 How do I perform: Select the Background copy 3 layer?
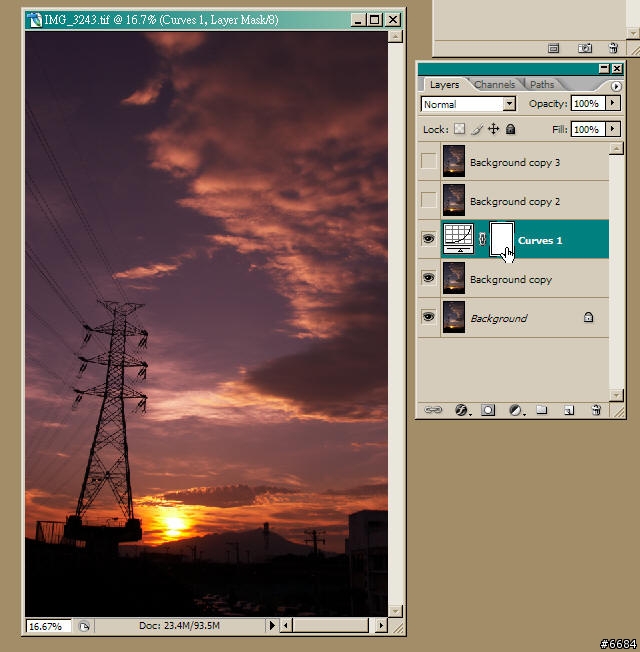tap(525, 161)
